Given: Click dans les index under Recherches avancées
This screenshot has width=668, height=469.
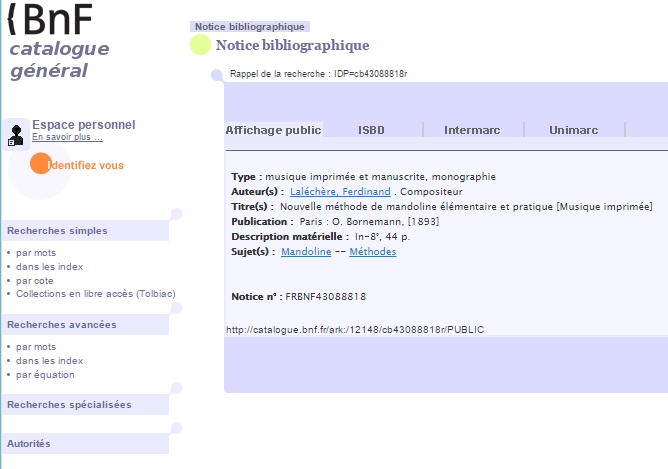Looking at the screenshot, I should [49, 361].
